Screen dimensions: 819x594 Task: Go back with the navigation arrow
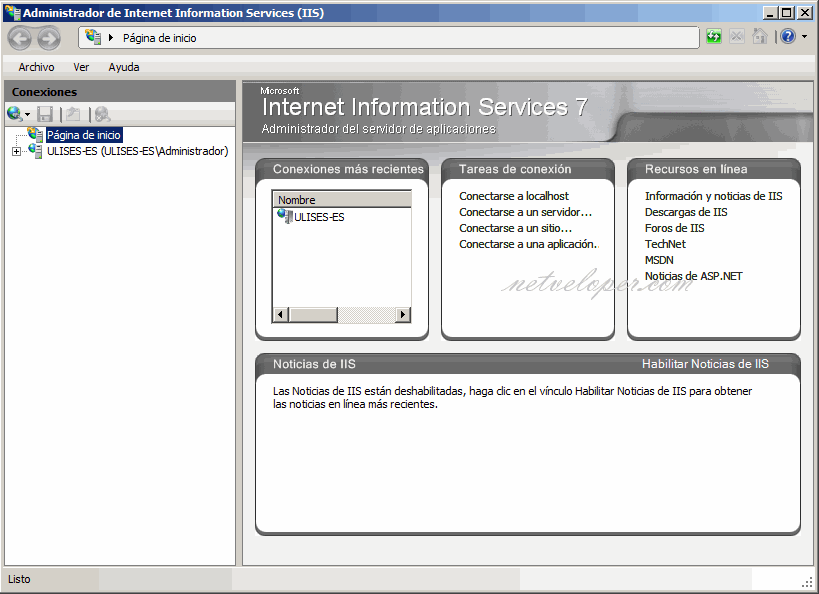click(20, 38)
